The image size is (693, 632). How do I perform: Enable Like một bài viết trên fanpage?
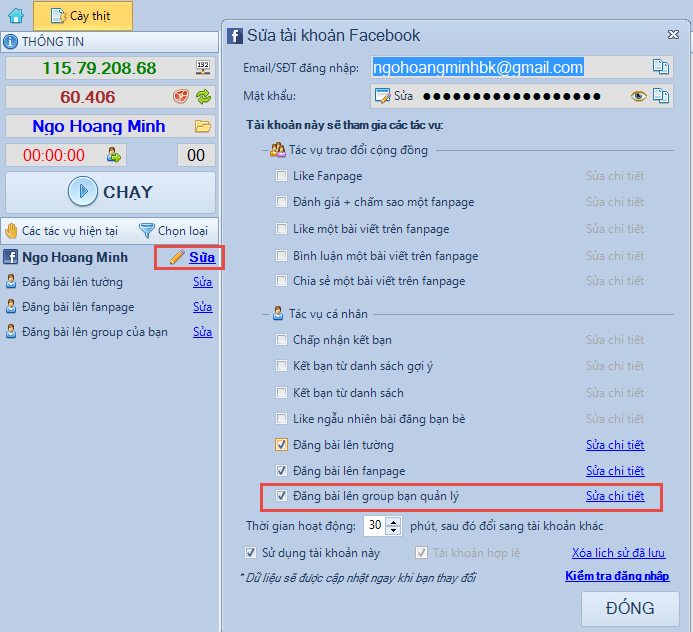[281, 229]
